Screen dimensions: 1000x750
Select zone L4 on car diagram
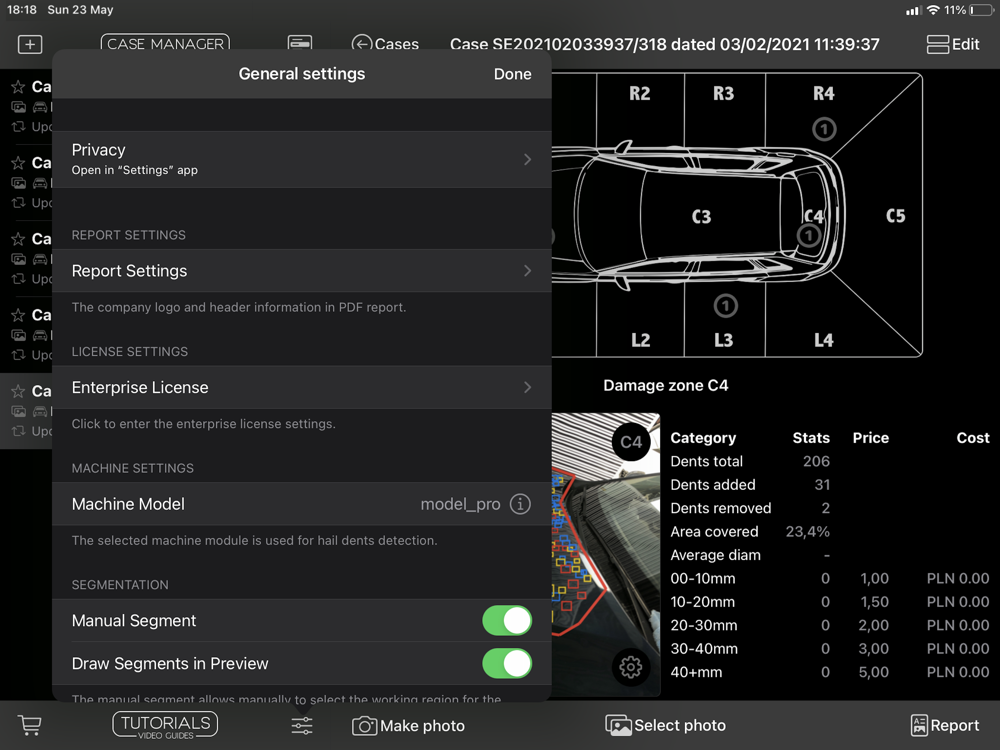(x=823, y=340)
